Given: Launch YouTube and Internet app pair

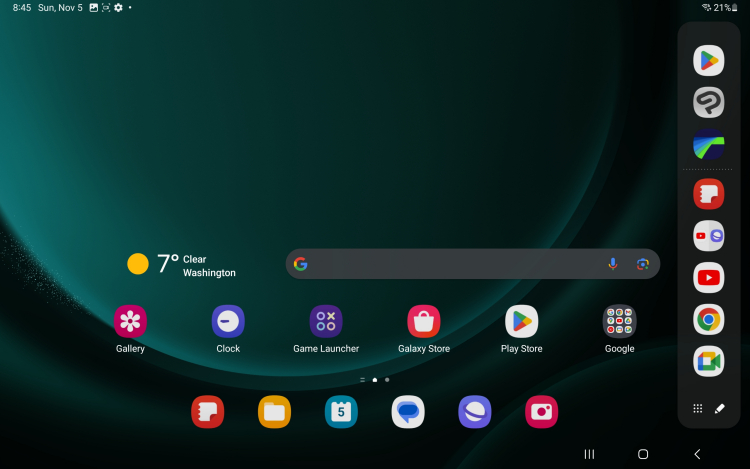Looking at the screenshot, I should coord(708,236).
